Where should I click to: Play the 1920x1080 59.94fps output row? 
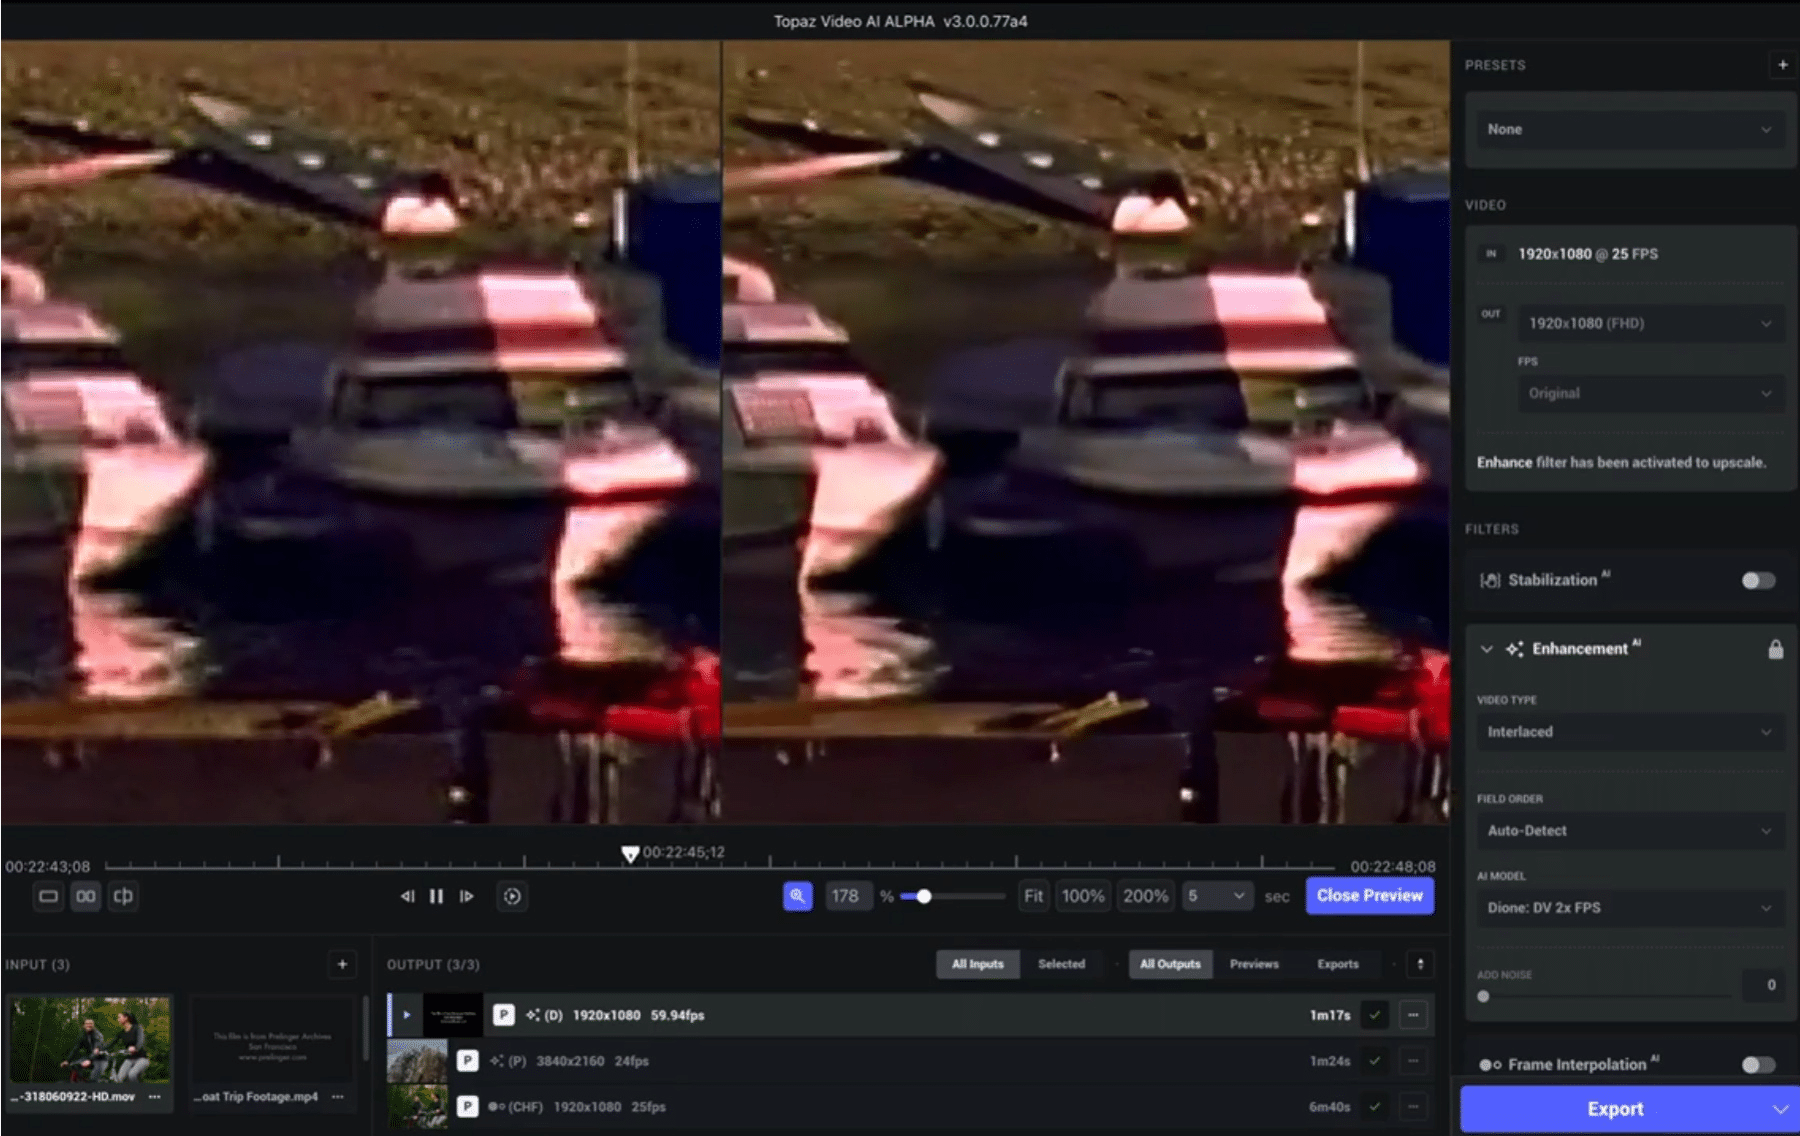(407, 1015)
